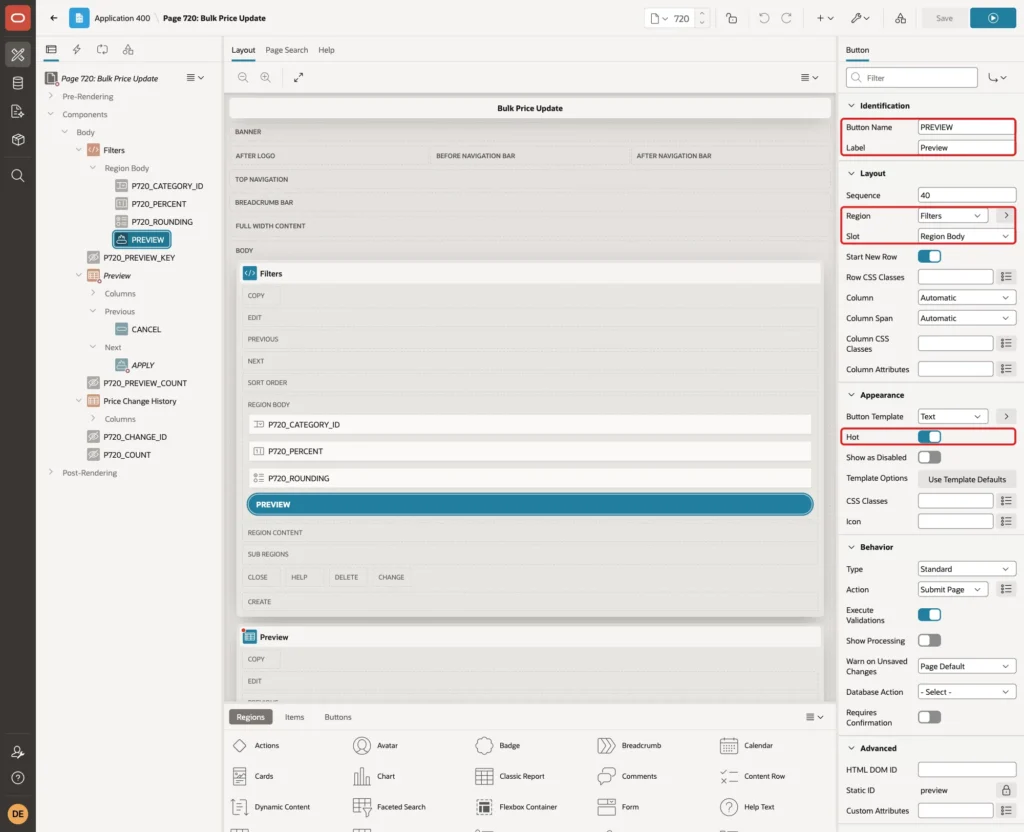Click the DE user avatar
This screenshot has width=1024, height=832.
[x=18, y=814]
